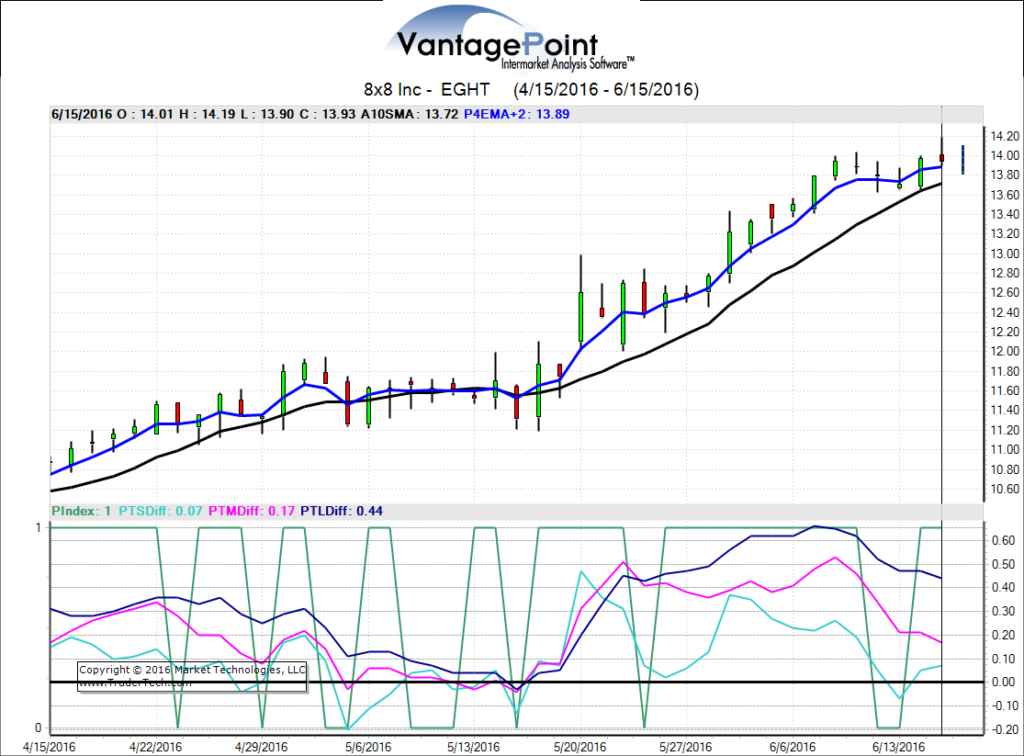1024x756 pixels.
Task: Click the 0.60 indicator axis label
Action: tap(1004, 541)
